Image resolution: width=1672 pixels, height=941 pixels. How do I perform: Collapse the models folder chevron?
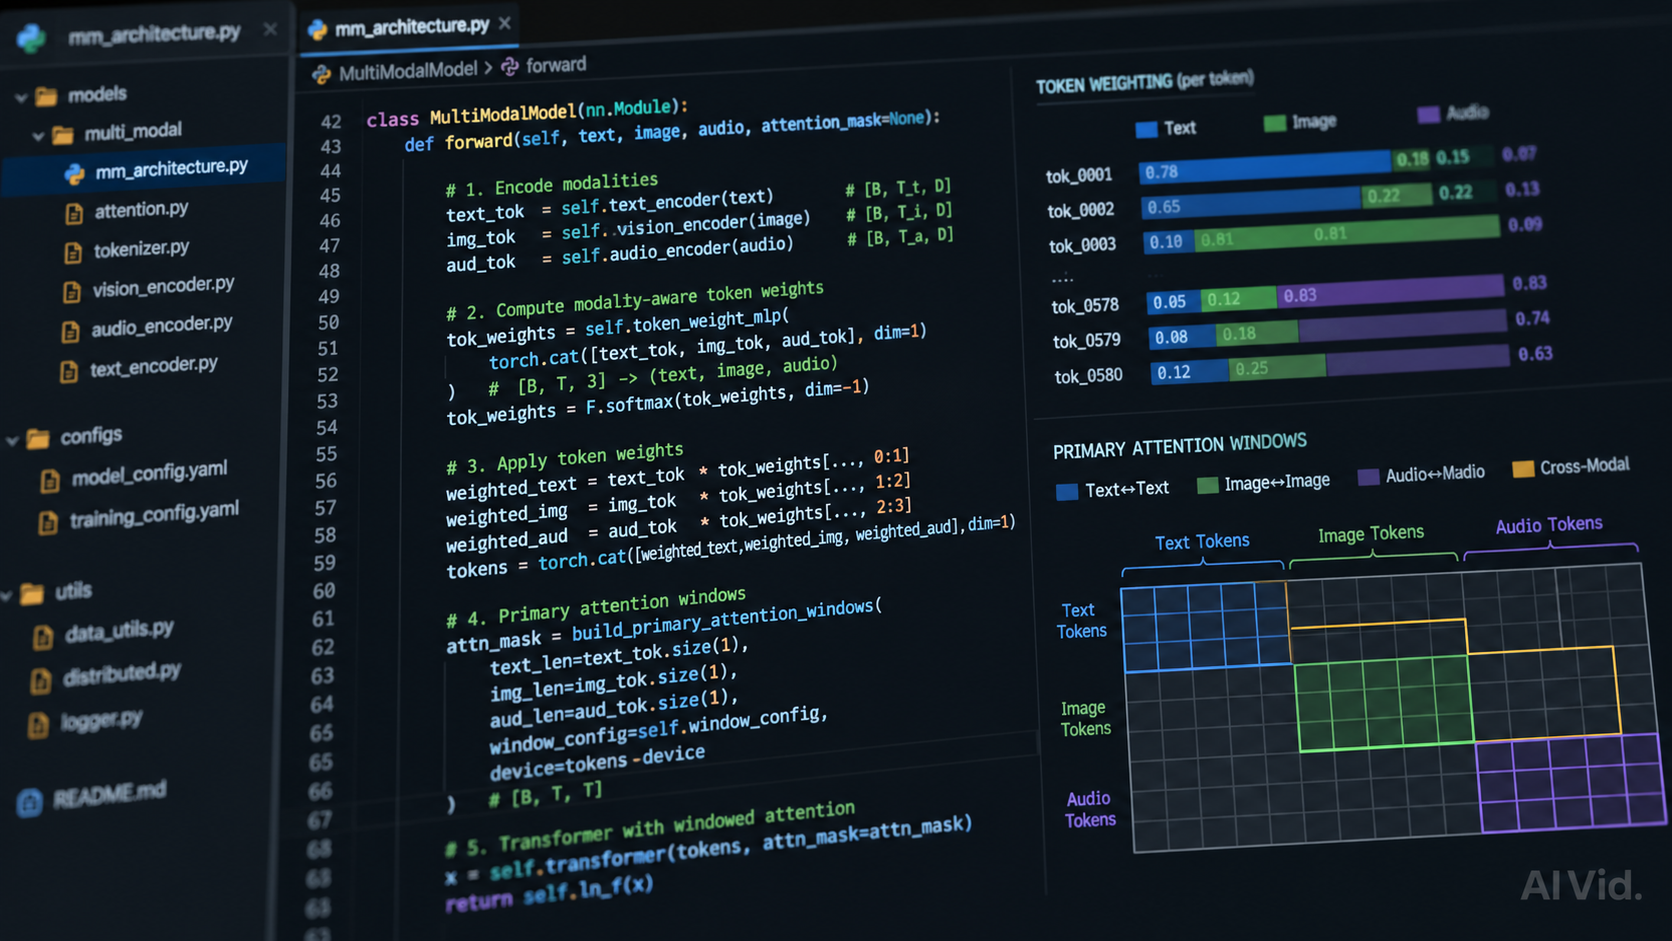pos(21,98)
